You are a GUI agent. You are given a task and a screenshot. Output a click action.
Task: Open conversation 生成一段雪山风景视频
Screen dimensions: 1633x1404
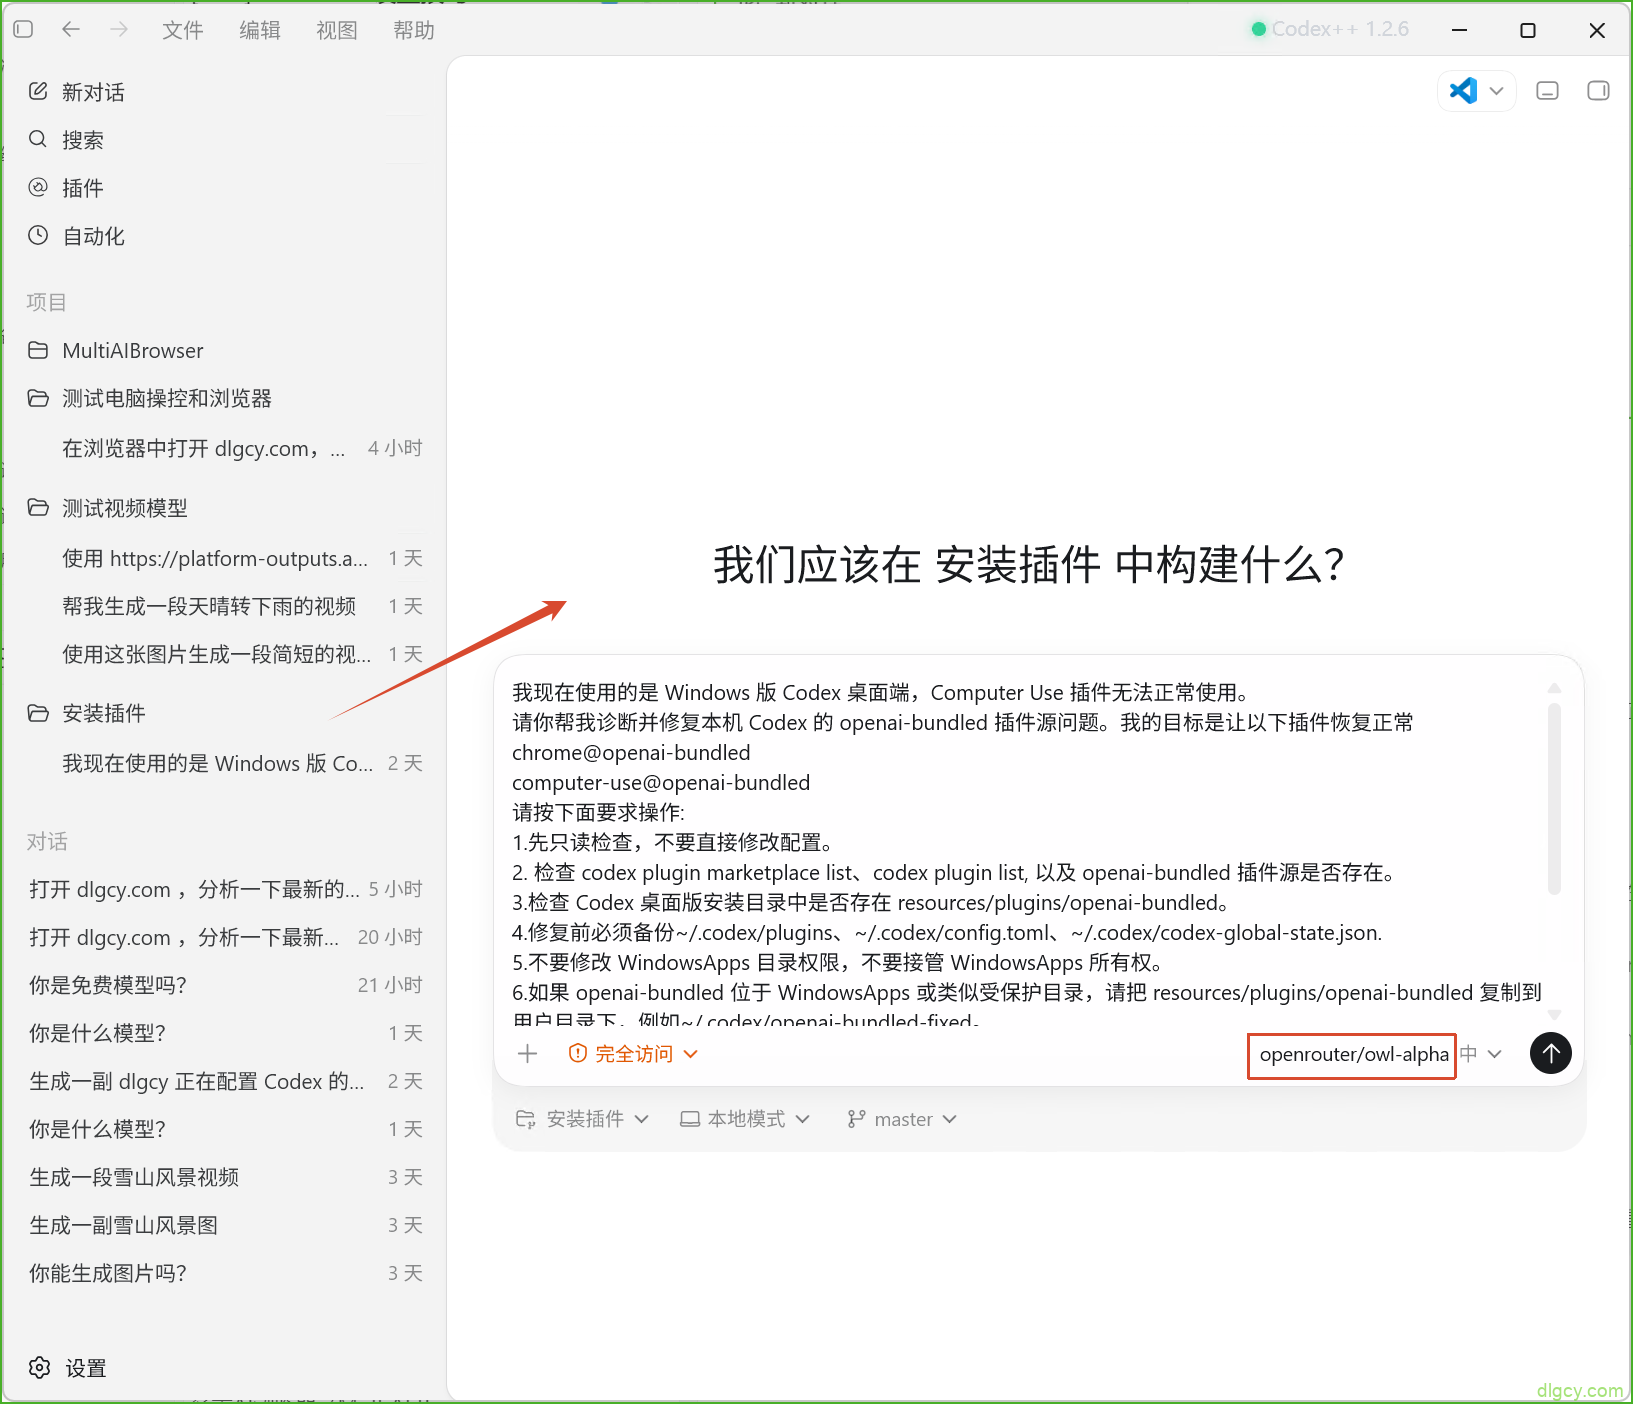[225, 1177]
